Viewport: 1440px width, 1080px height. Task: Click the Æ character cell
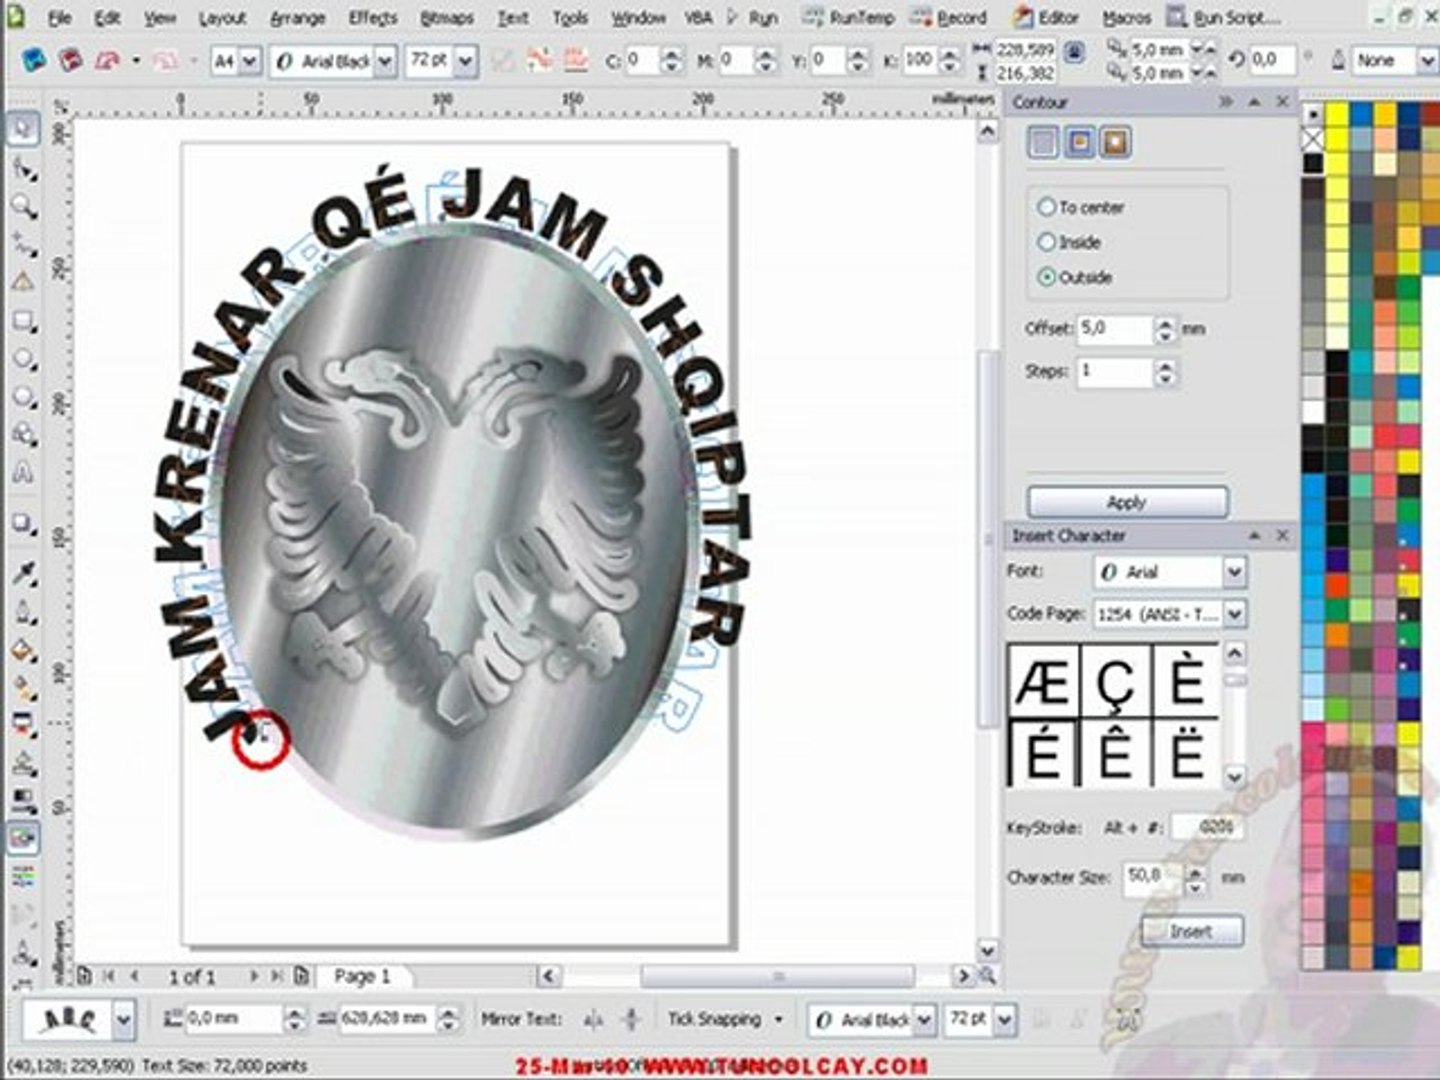click(1043, 682)
